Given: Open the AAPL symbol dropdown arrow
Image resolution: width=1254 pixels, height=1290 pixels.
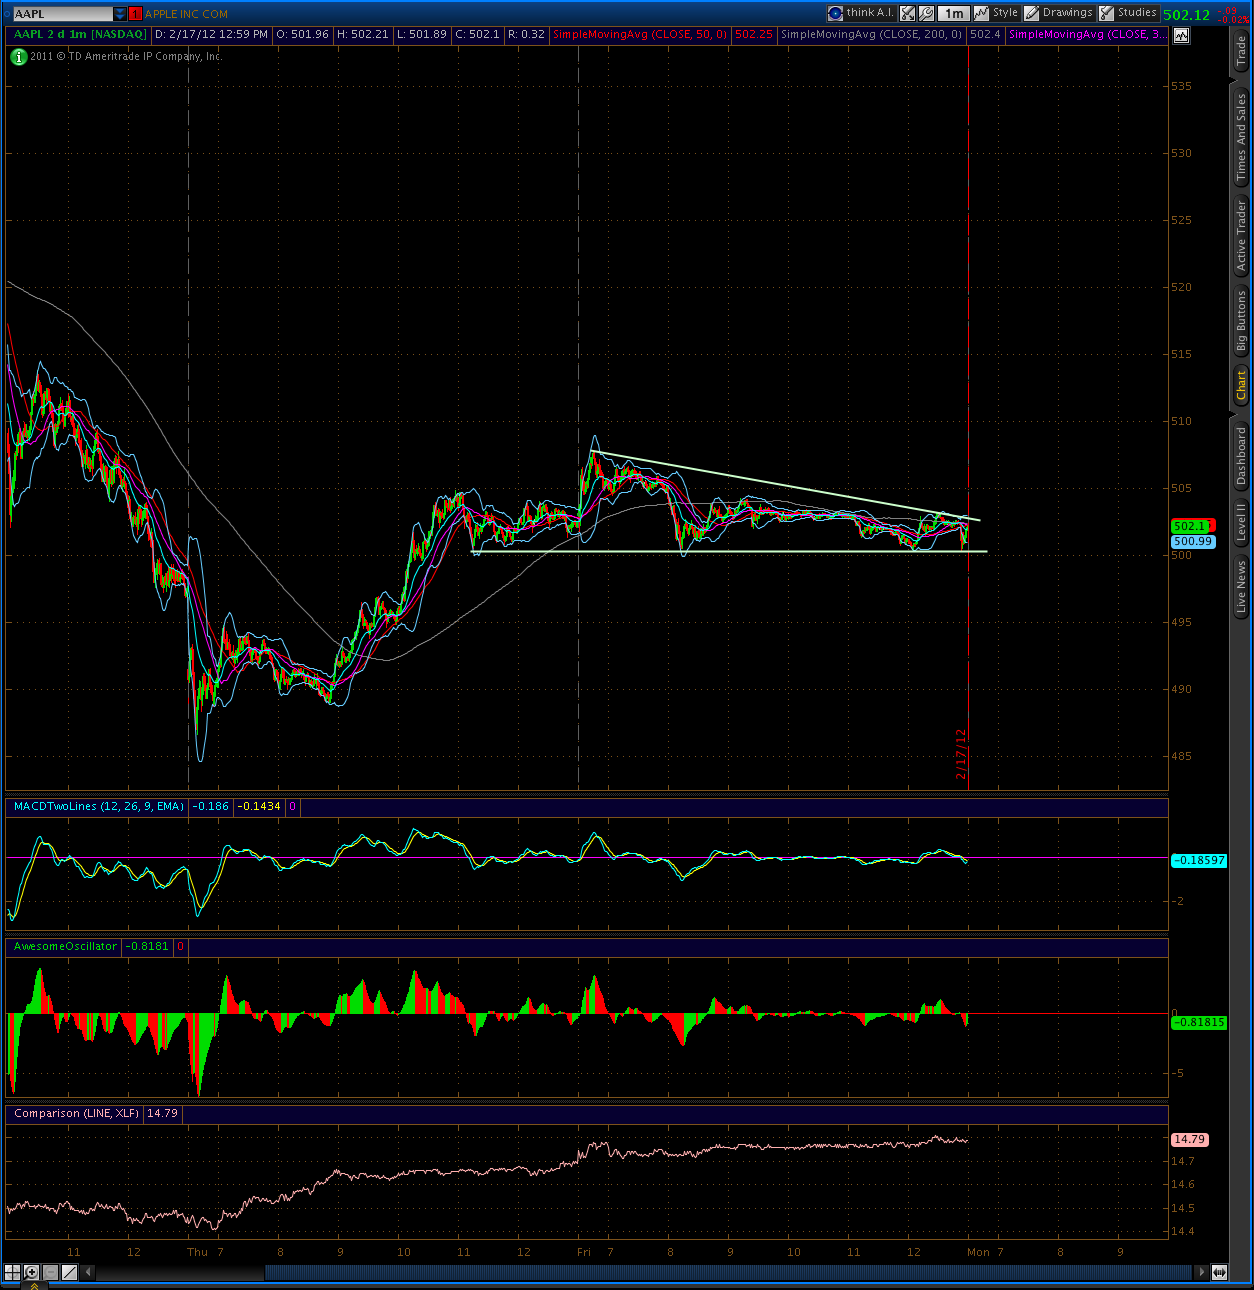Looking at the screenshot, I should (x=120, y=14).
